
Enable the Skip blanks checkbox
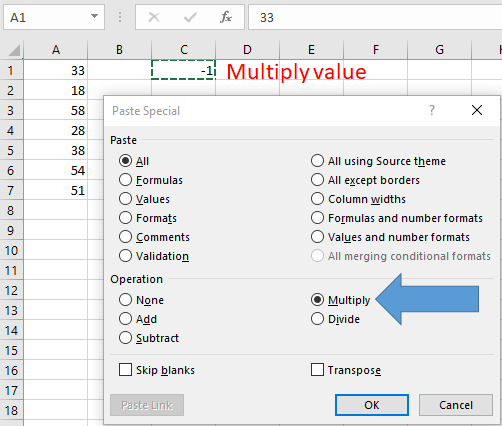click(x=157, y=370)
